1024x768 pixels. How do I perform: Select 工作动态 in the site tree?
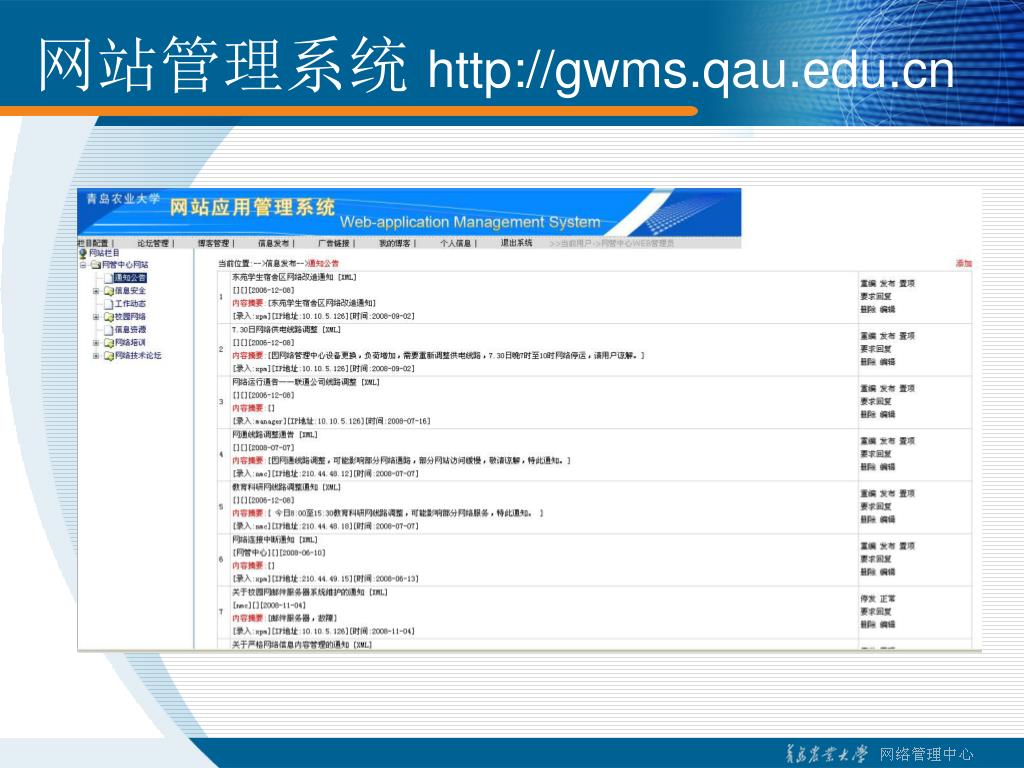click(x=130, y=304)
